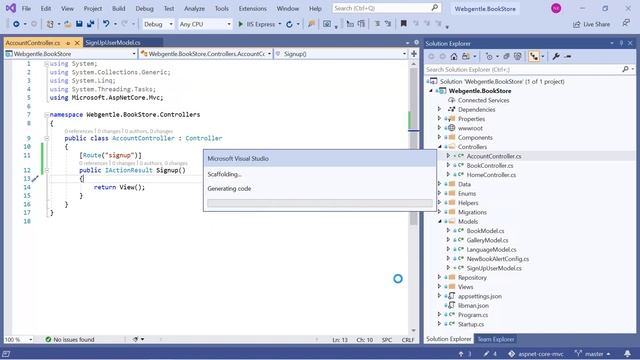Click the bookmark icon in toolbar
Image resolution: width=640 pixels, height=360 pixels.
pos(403,24)
